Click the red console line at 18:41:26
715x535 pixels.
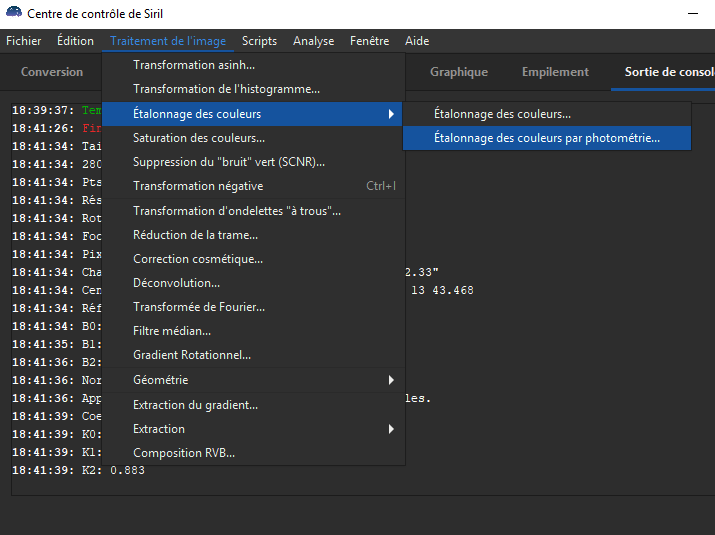(57, 128)
